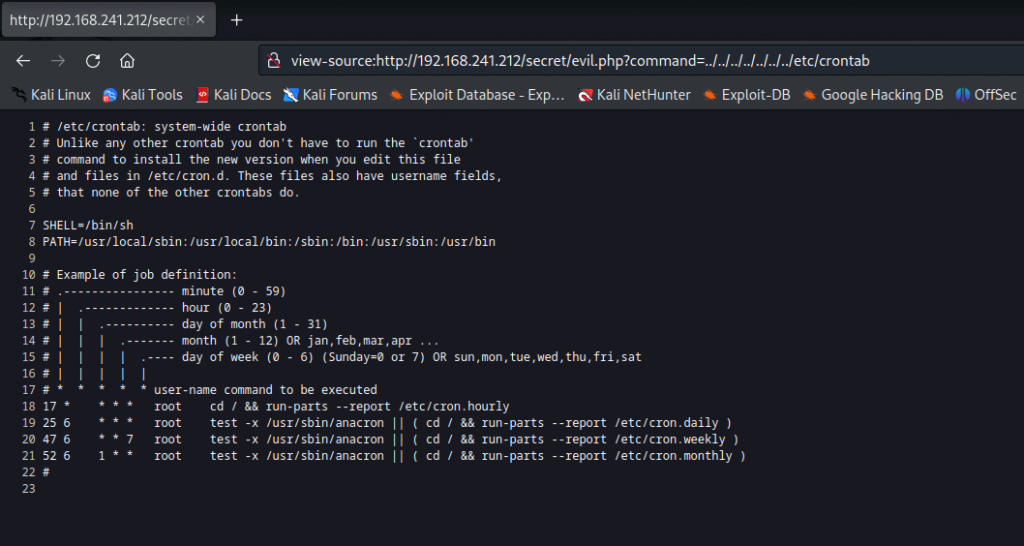
Task: Open a new tab with the plus button
Action: tap(236, 20)
